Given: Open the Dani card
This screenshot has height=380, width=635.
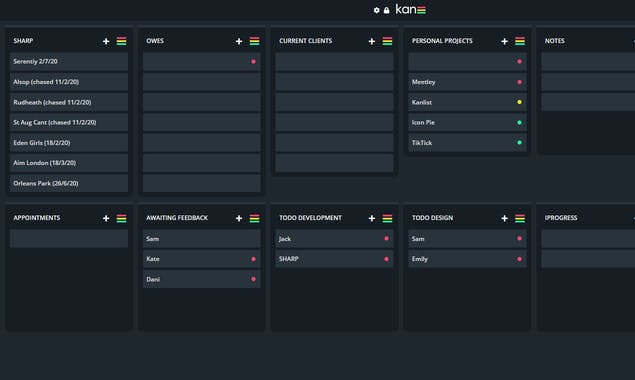Looking at the screenshot, I should point(202,279).
